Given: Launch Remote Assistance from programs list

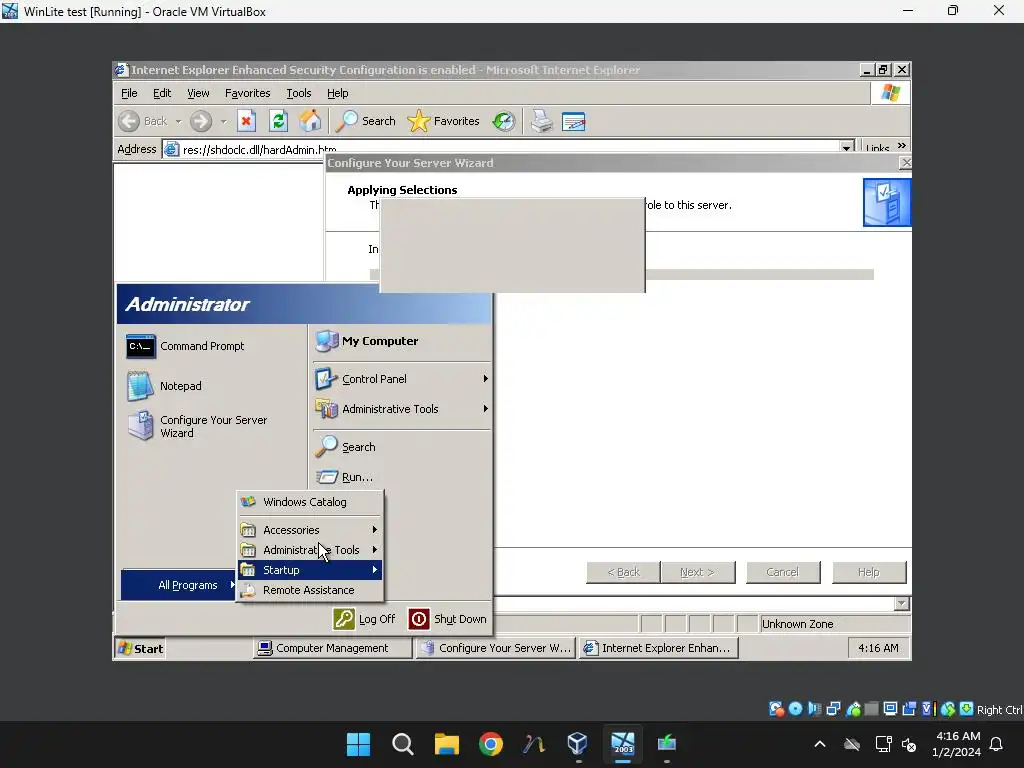Looking at the screenshot, I should pos(310,590).
